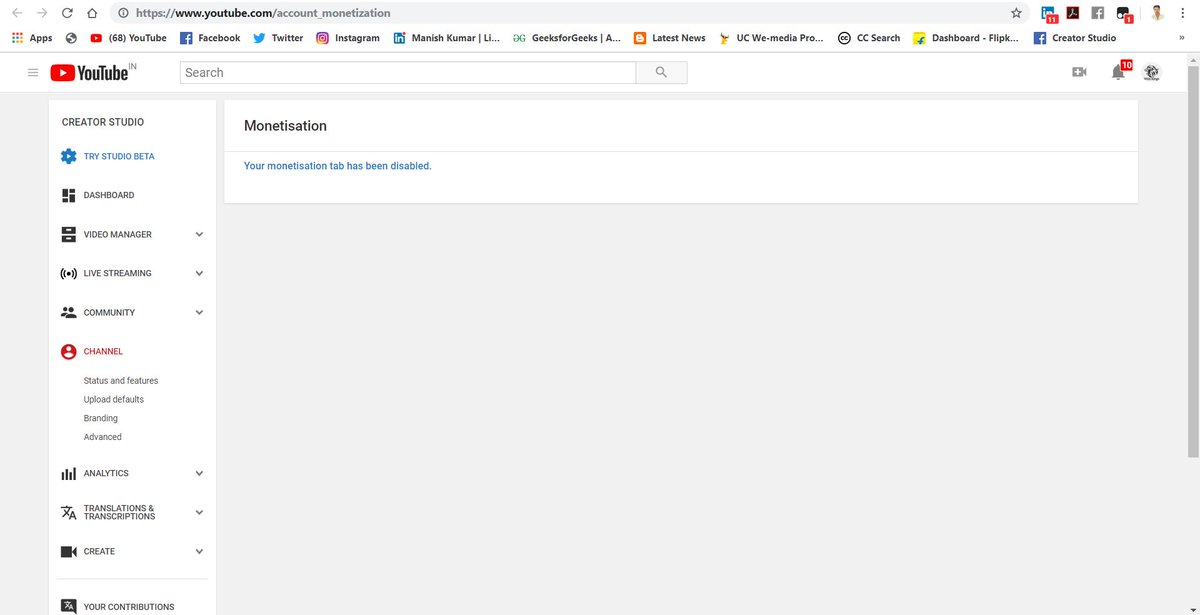1200x615 pixels.
Task: Click the Video Manager icon
Action: pyautogui.click(x=68, y=234)
